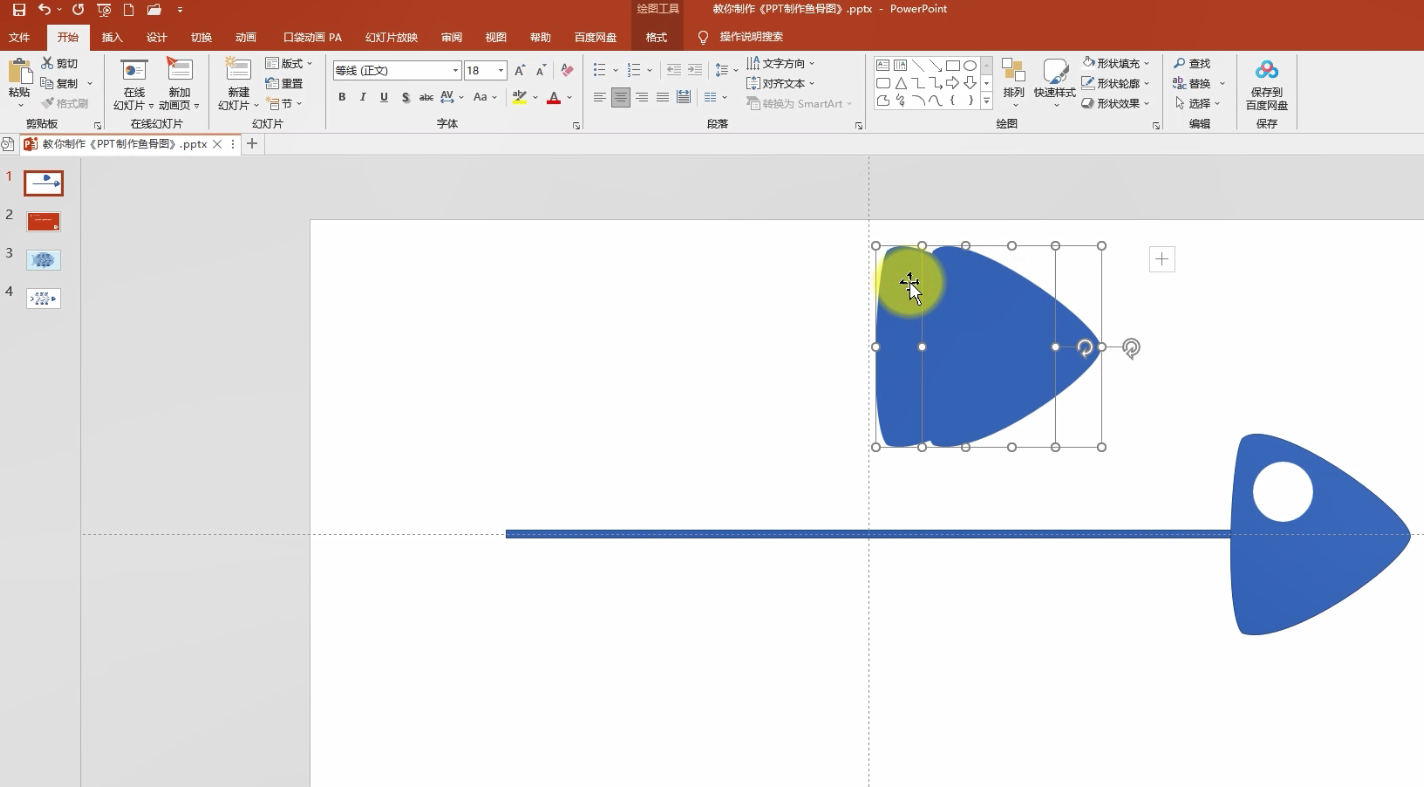The width and height of the screenshot is (1424, 787).
Task: Open the font name dropdown
Action: (x=456, y=71)
